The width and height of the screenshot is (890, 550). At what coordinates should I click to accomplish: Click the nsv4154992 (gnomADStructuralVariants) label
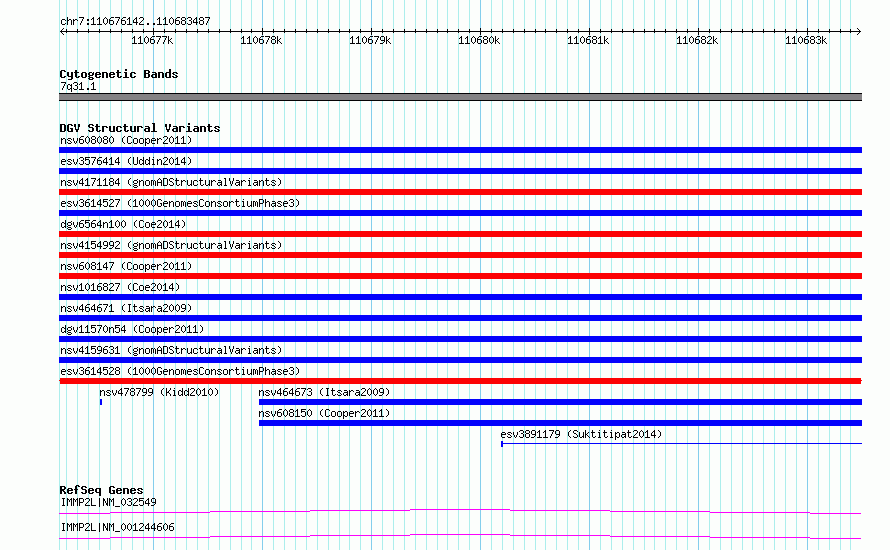(171, 245)
